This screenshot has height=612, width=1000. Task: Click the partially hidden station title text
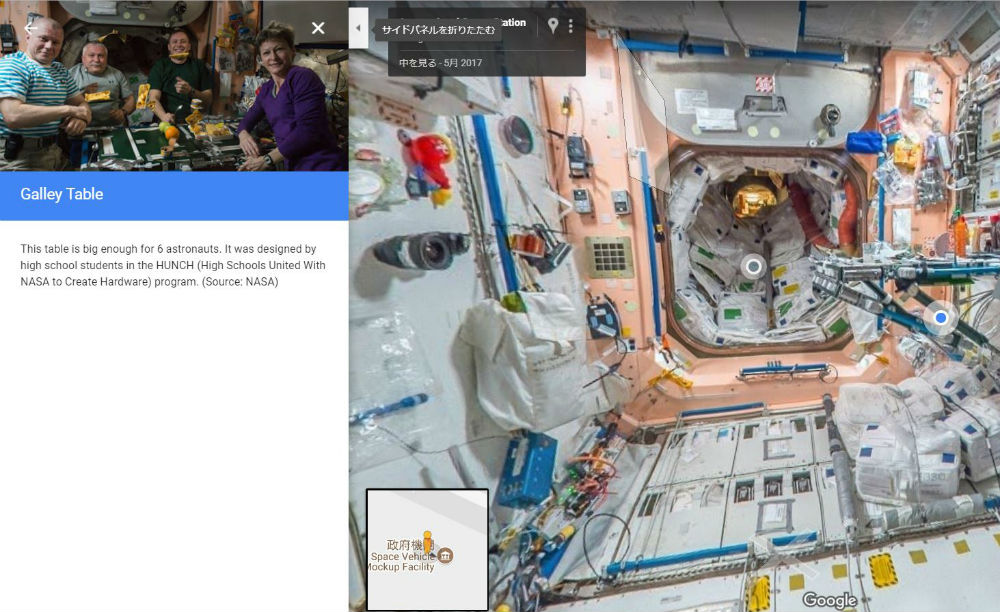[x=513, y=23]
